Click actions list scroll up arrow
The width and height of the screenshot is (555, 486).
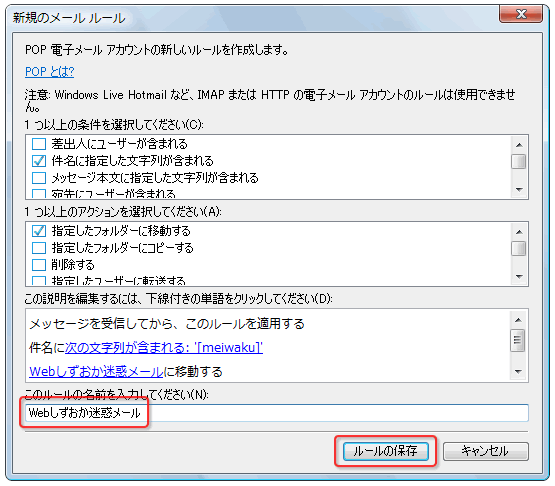[x=519, y=232]
